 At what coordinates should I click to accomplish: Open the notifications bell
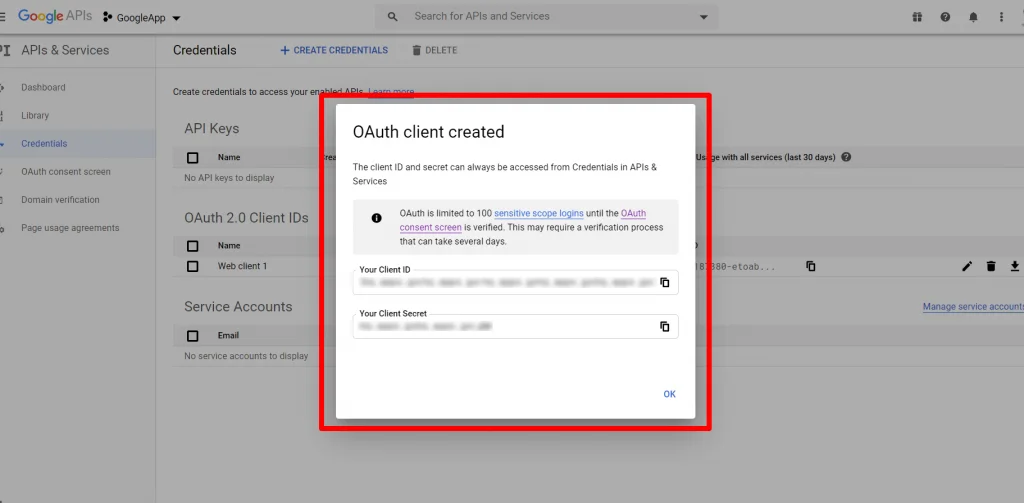(x=973, y=17)
